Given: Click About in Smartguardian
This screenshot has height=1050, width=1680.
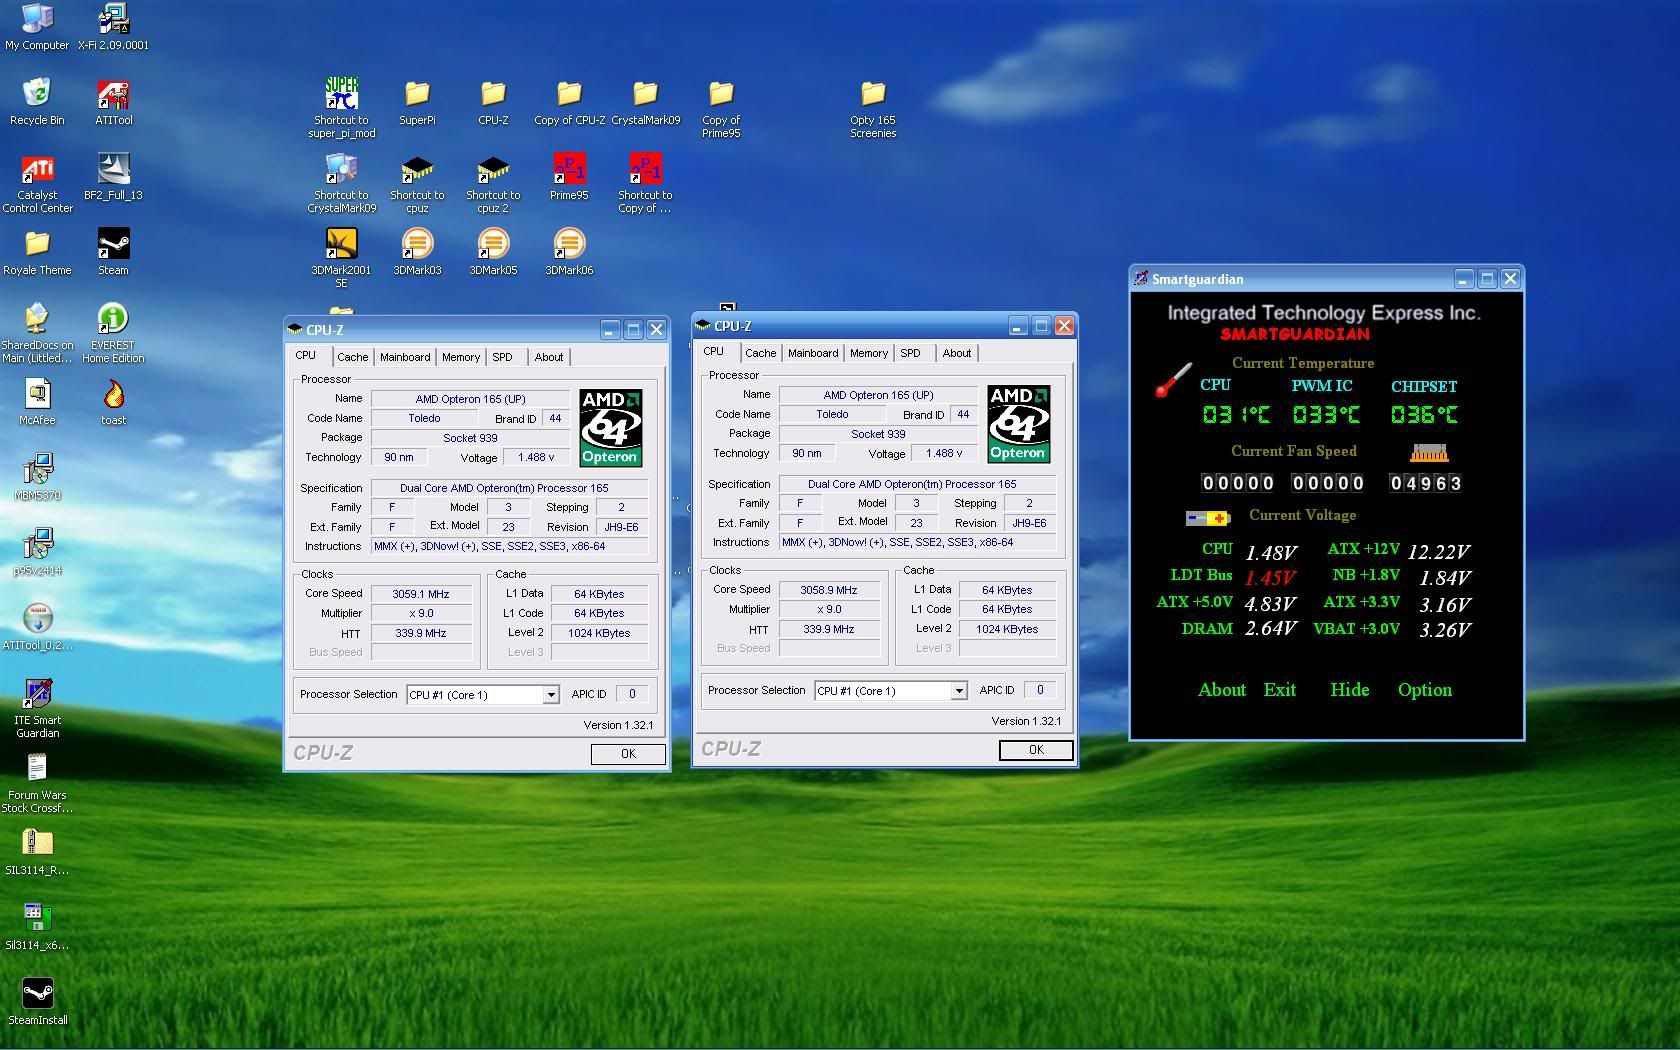Looking at the screenshot, I should coord(1222,690).
